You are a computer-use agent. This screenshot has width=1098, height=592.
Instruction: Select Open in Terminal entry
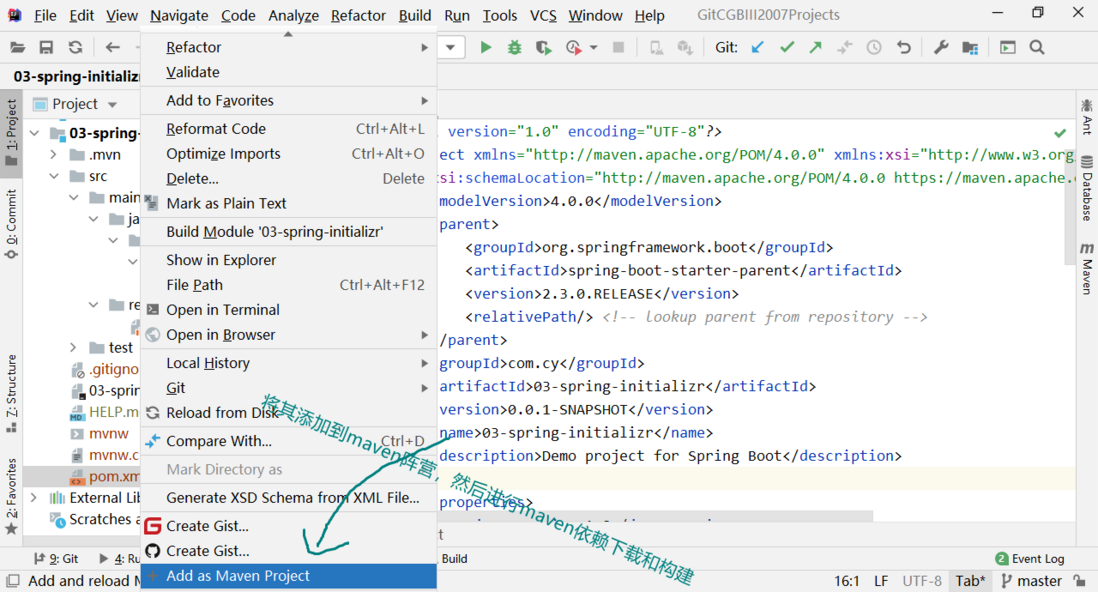pos(289,310)
